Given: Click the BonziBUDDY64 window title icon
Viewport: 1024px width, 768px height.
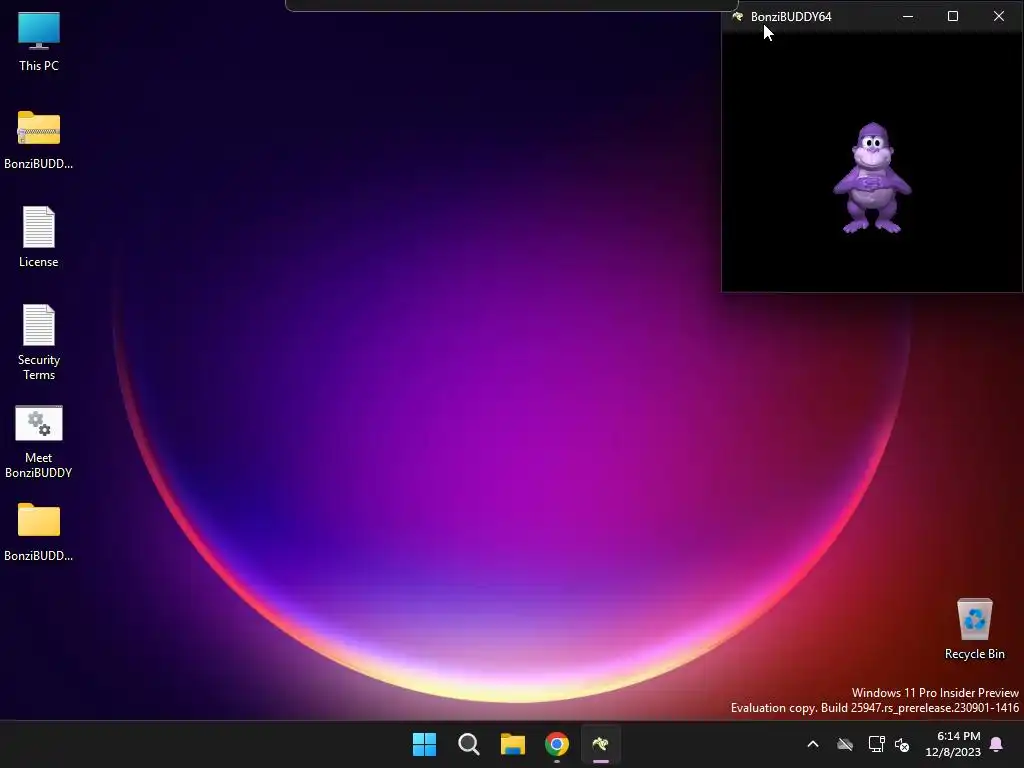Looking at the screenshot, I should click(737, 16).
